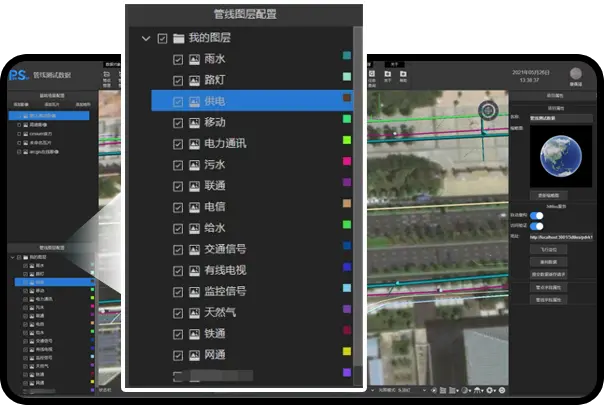Click the rightmost folder icon in the top toolbar
The width and height of the screenshot is (604, 405).
coord(403,74)
